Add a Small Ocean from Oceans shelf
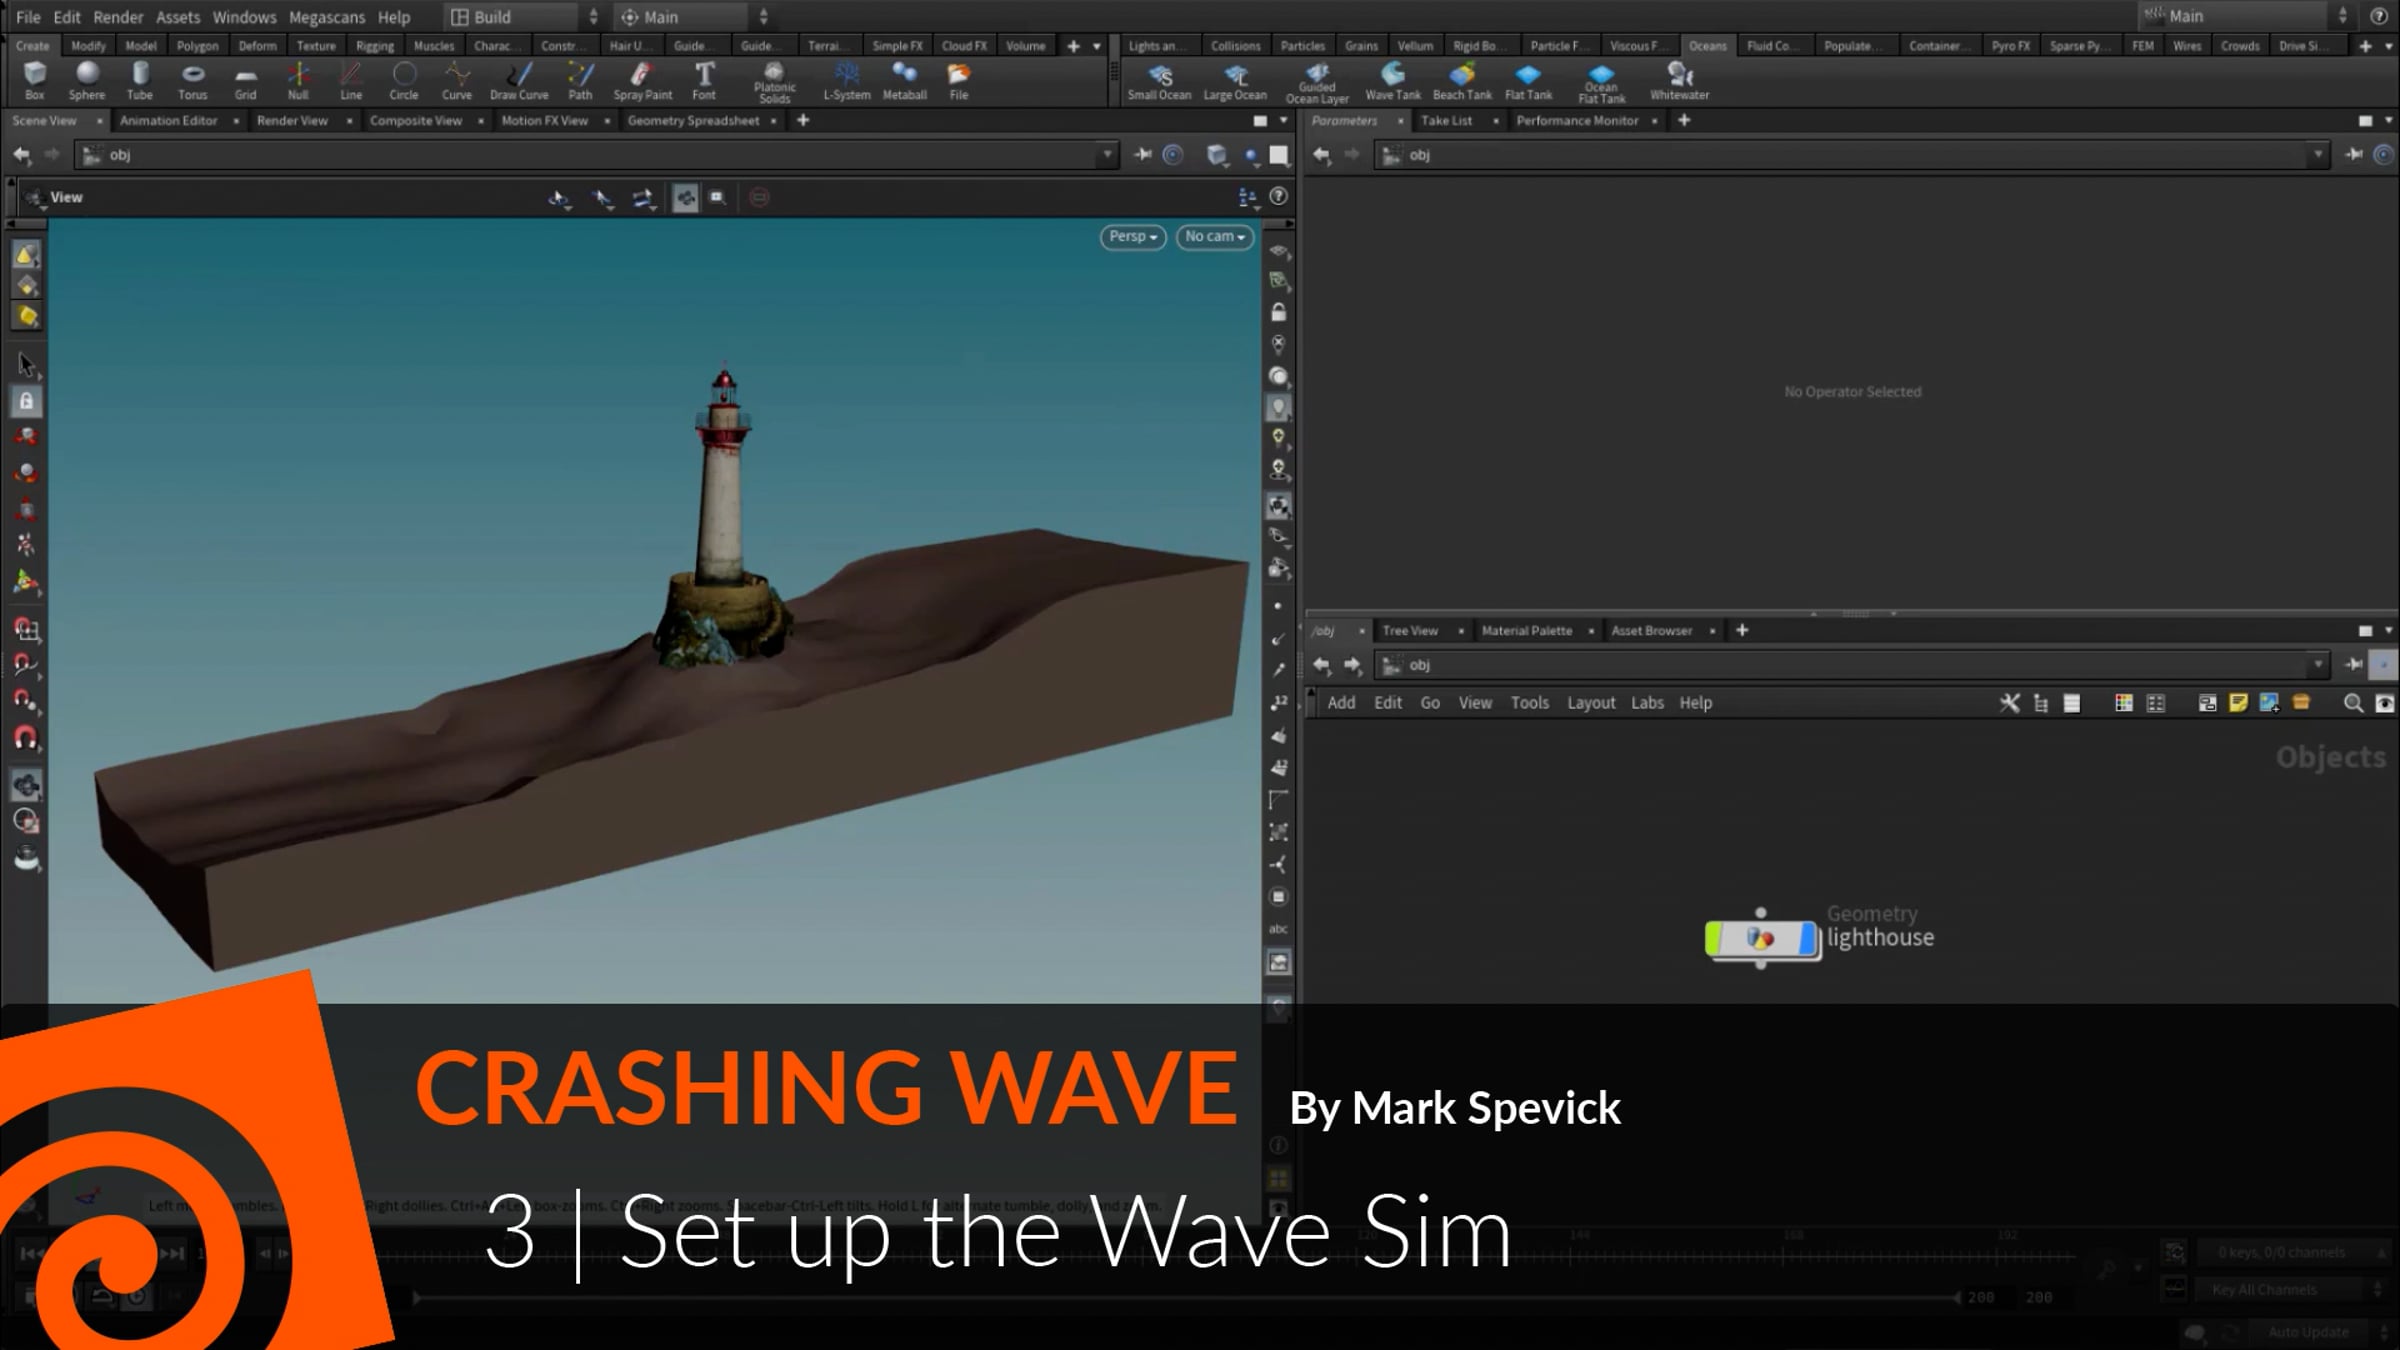Image resolution: width=2400 pixels, height=1350 pixels. pos(1159,81)
